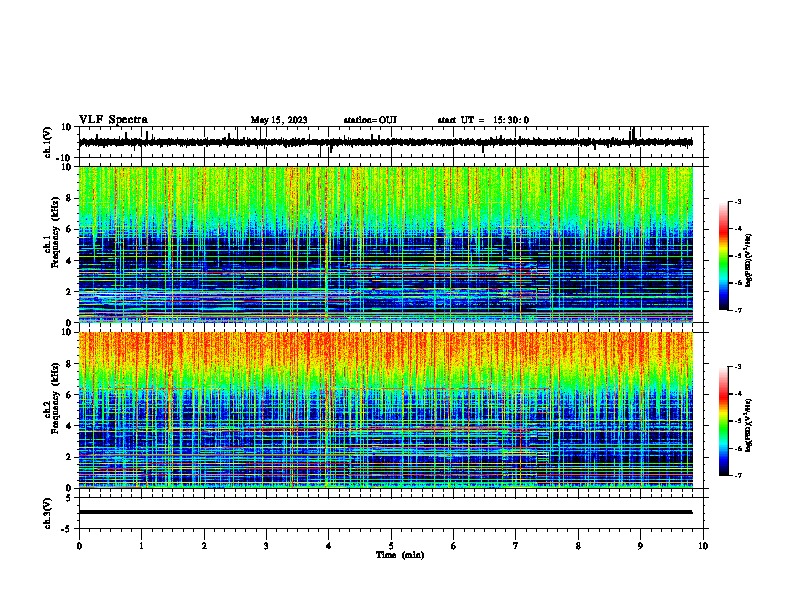Click time axis tick label "2"
Viewport: 792px width, 612px height.
(x=204, y=546)
